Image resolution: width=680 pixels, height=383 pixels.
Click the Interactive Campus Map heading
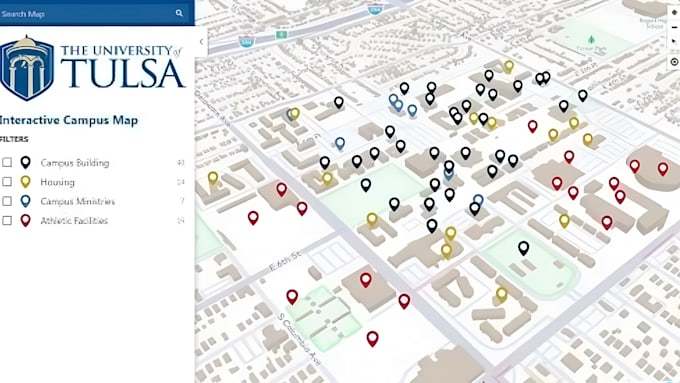click(x=69, y=120)
